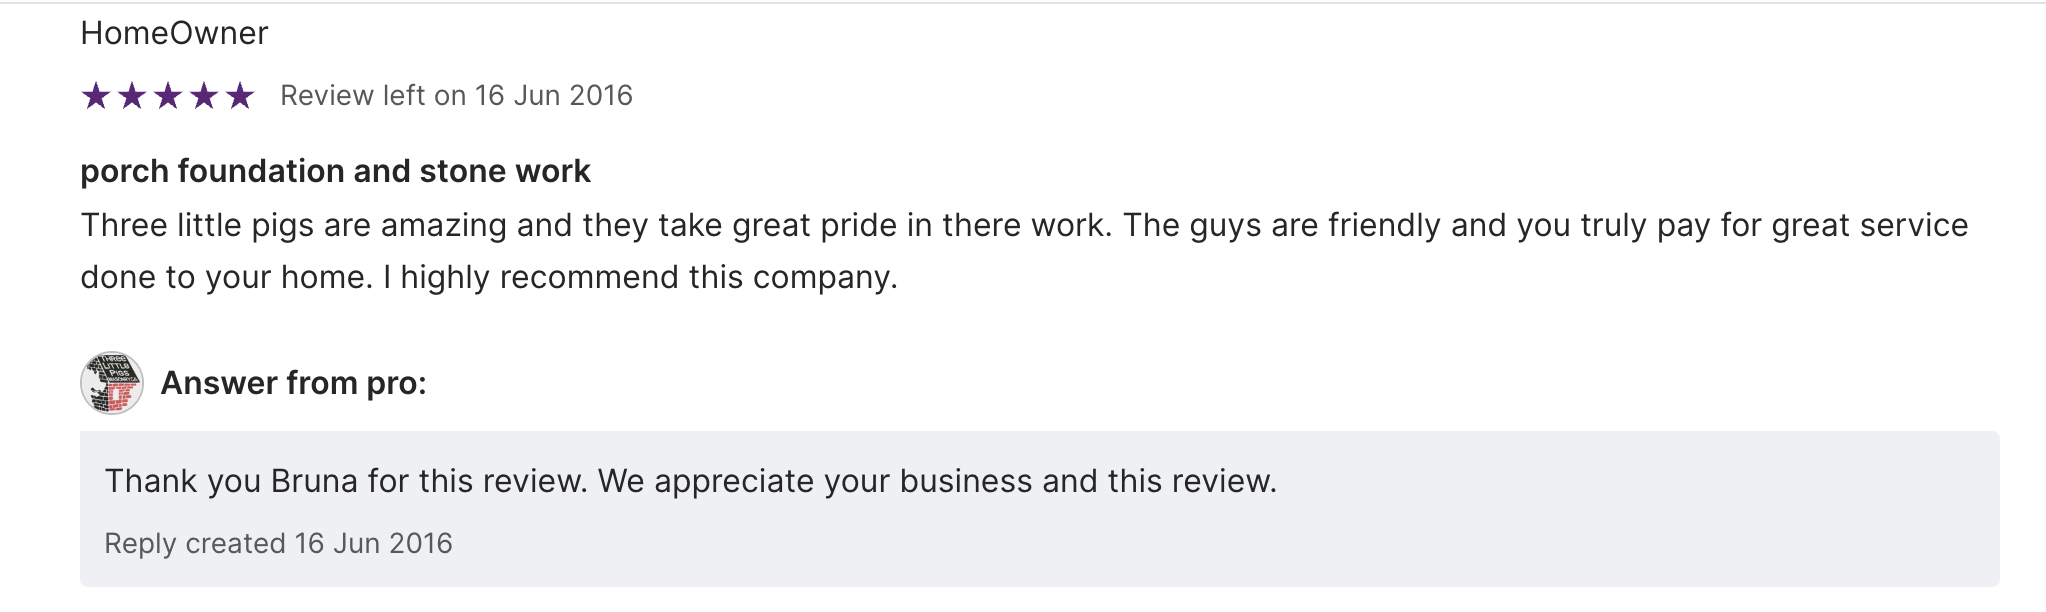Click the "Answer from pro:" heading
Image resolution: width=2046 pixels, height=612 pixels.
point(293,383)
